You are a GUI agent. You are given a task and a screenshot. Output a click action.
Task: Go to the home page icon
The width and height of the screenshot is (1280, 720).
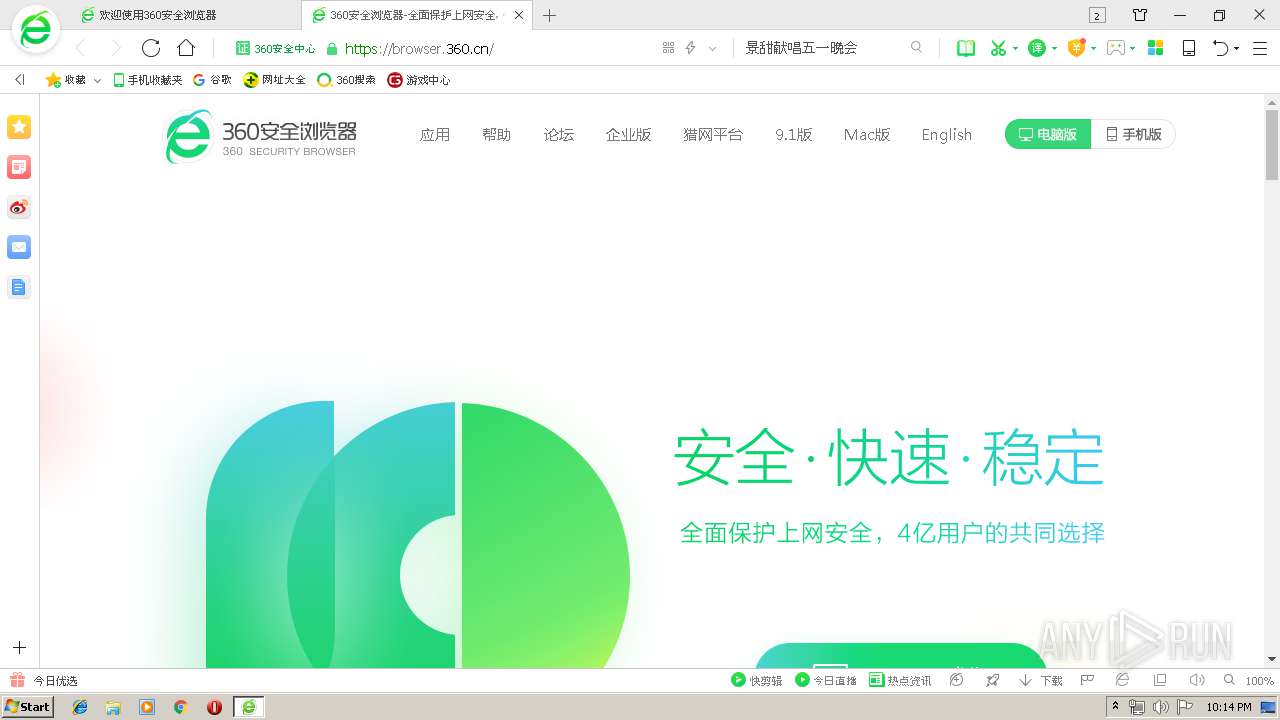(x=186, y=48)
